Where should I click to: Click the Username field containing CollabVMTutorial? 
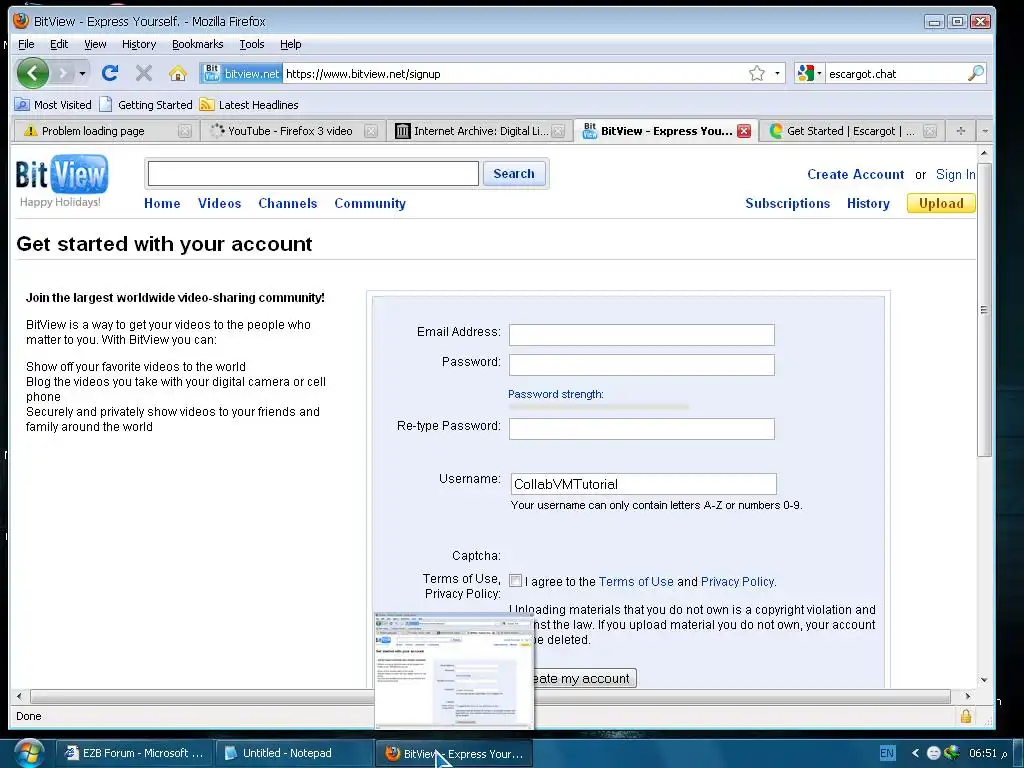click(x=644, y=484)
